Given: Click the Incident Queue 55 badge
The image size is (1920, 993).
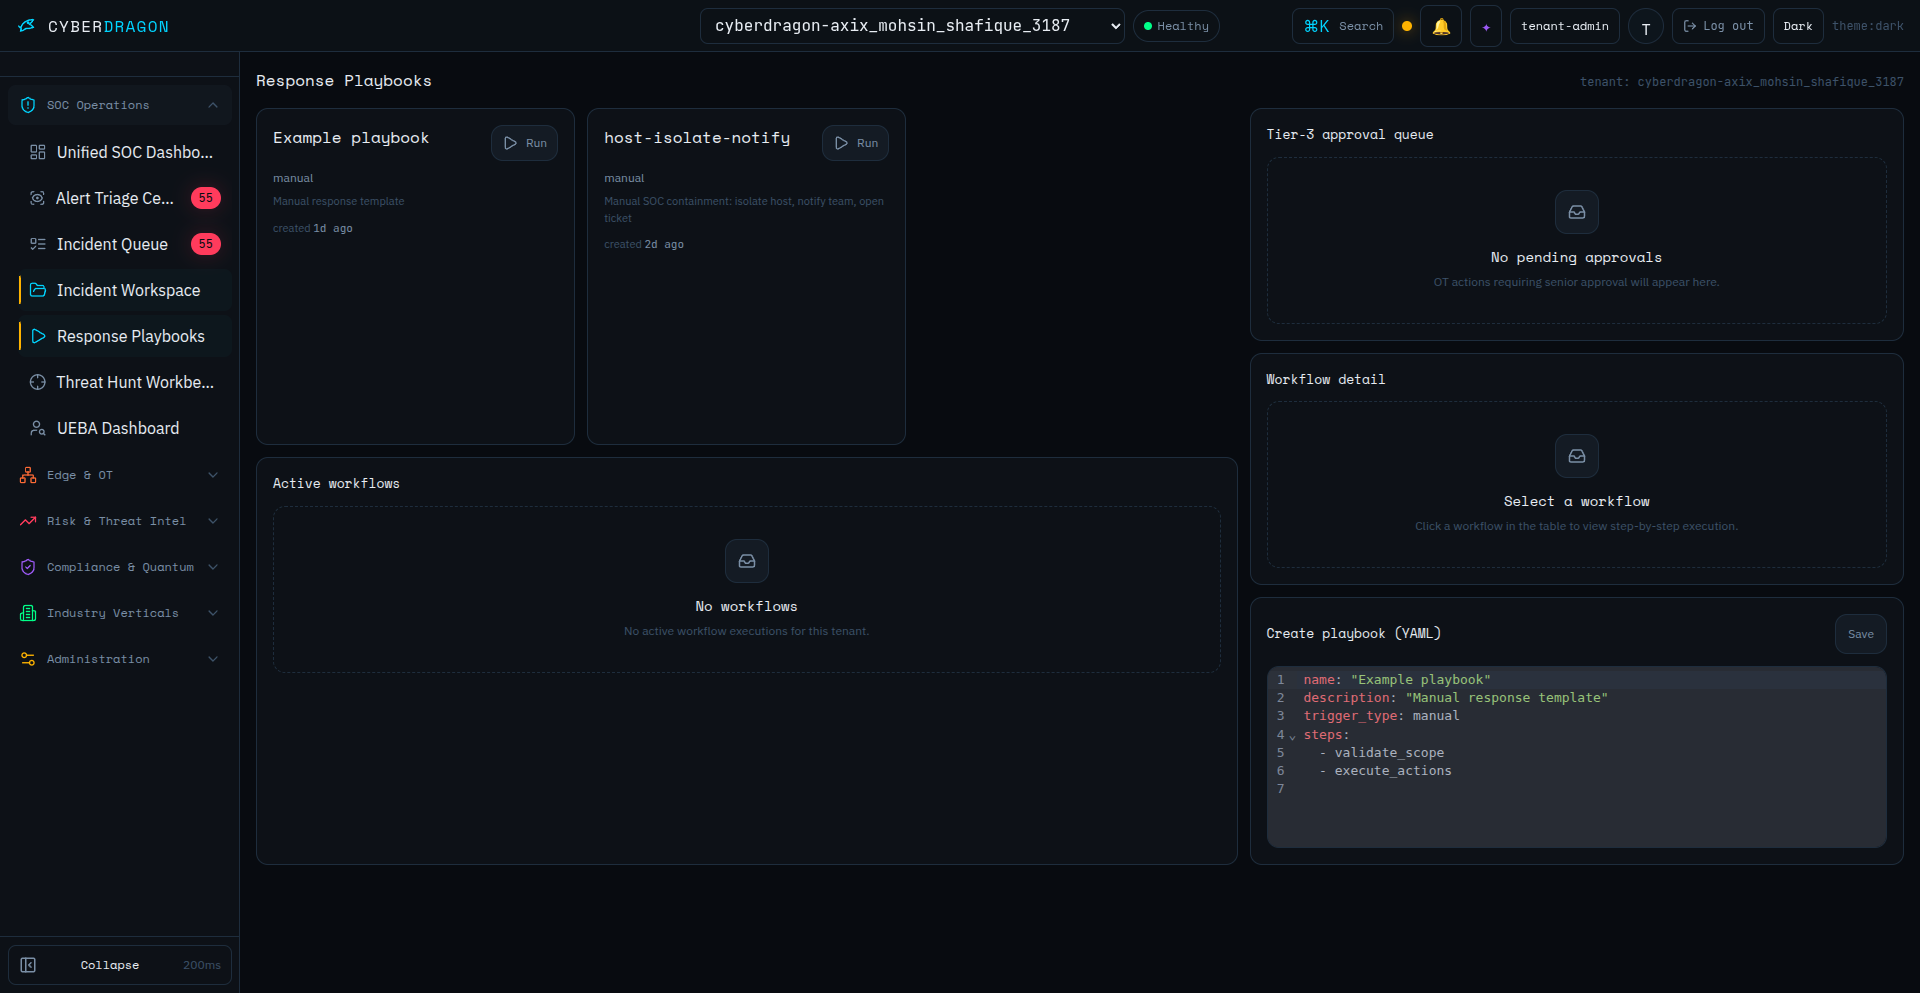Looking at the screenshot, I should pyautogui.click(x=206, y=244).
